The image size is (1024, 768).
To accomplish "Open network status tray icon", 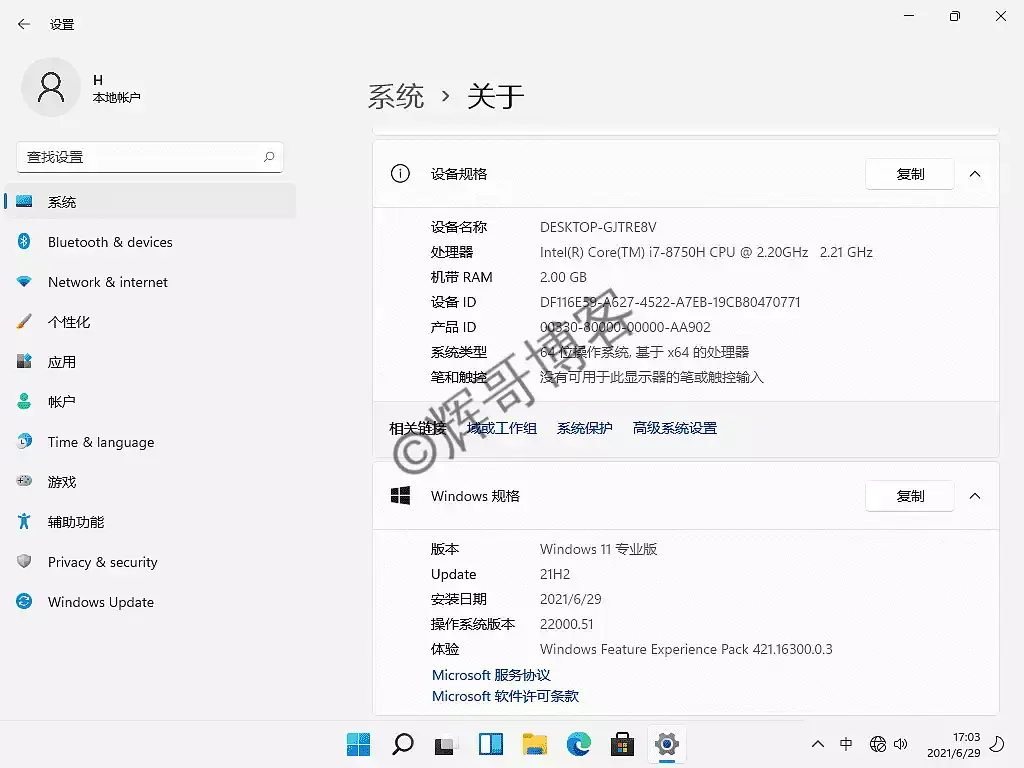I will tap(878, 744).
